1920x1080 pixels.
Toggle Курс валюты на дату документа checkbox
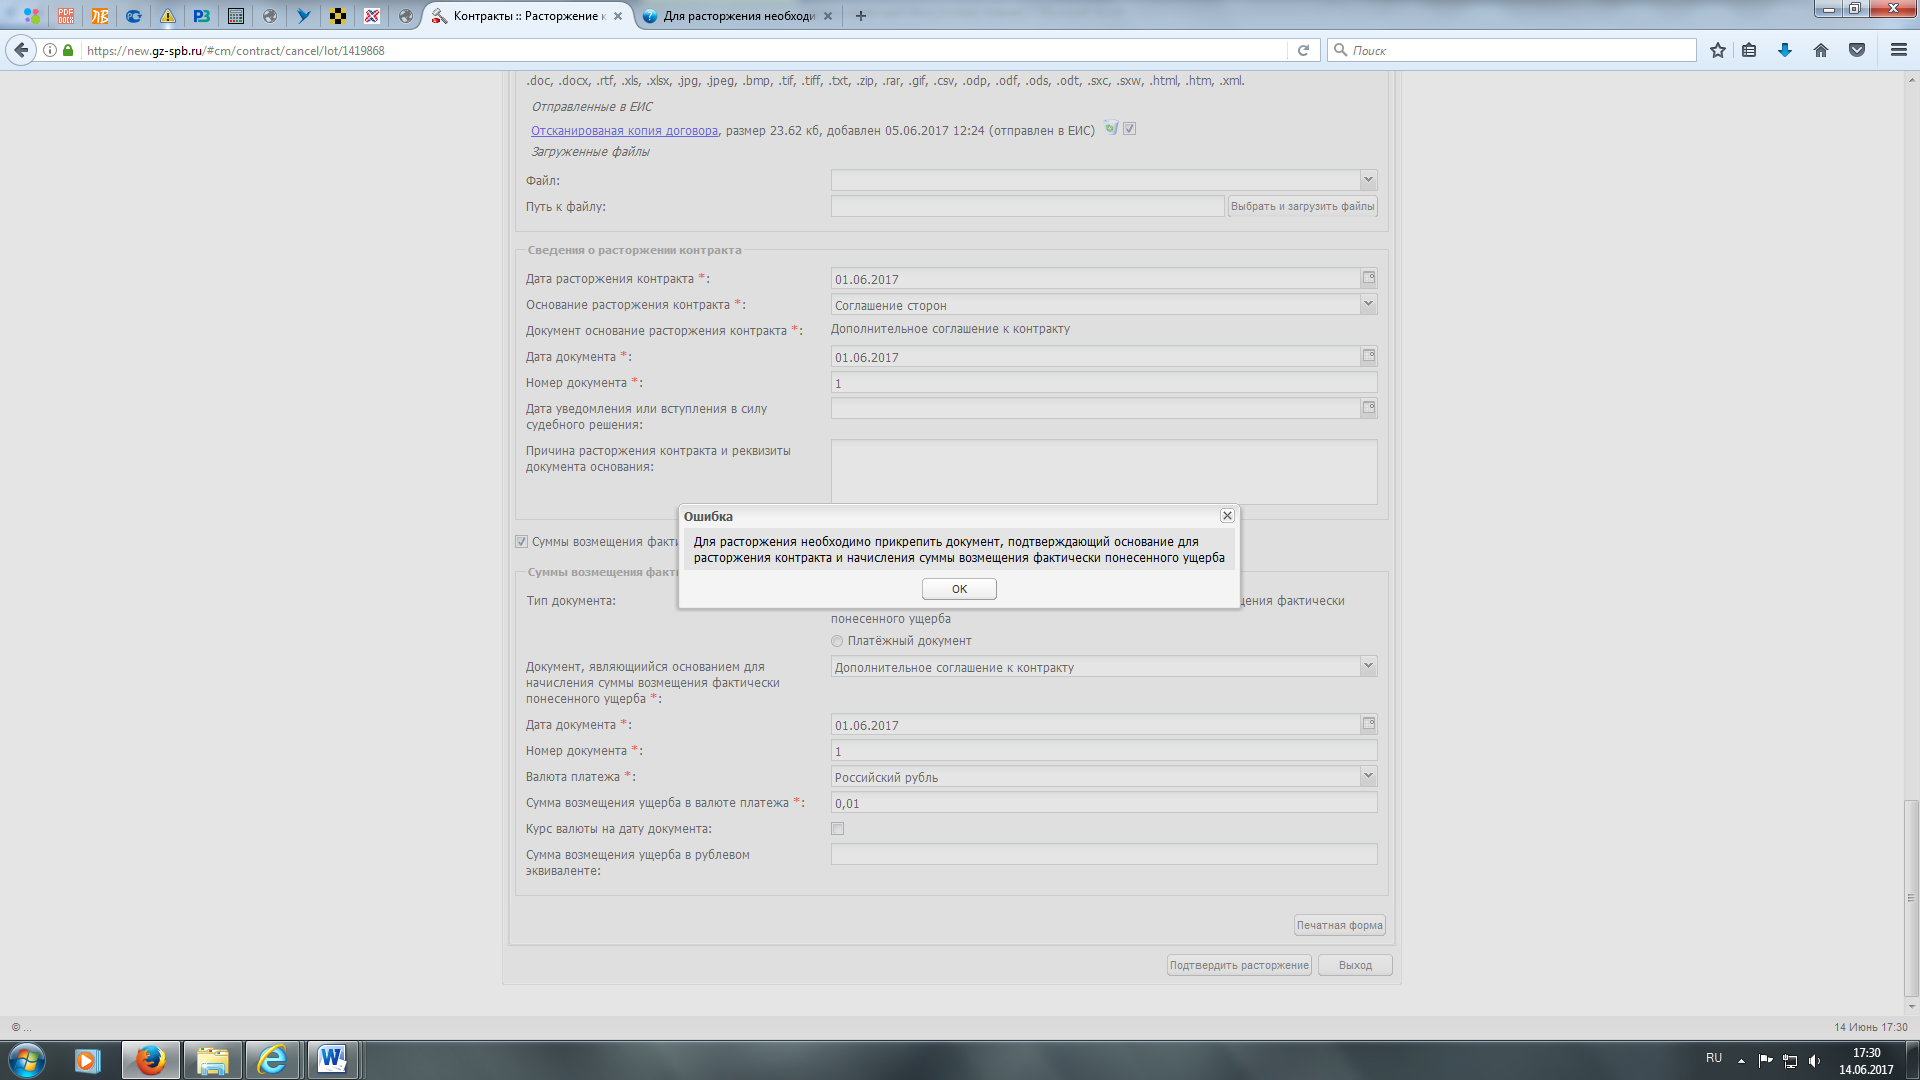pos(838,829)
